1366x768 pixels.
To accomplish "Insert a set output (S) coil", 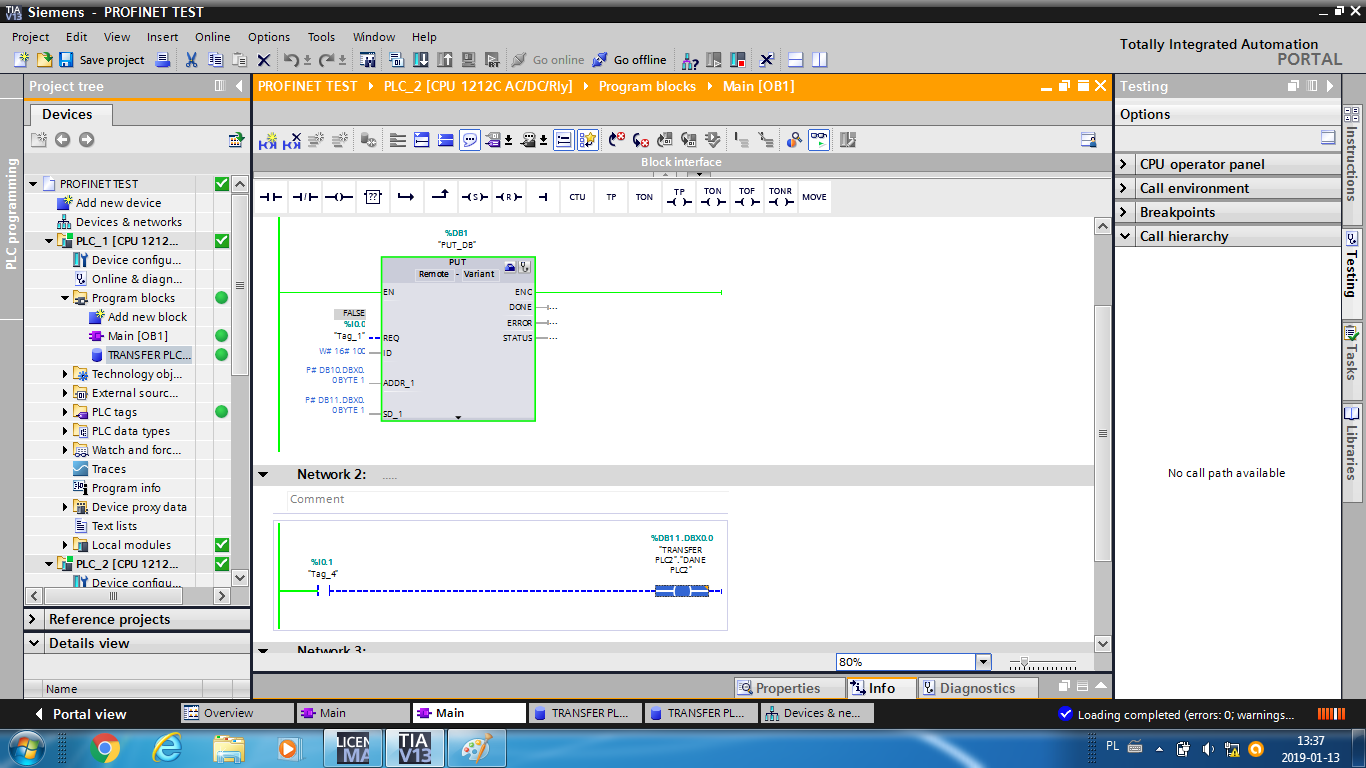I will (x=474, y=197).
